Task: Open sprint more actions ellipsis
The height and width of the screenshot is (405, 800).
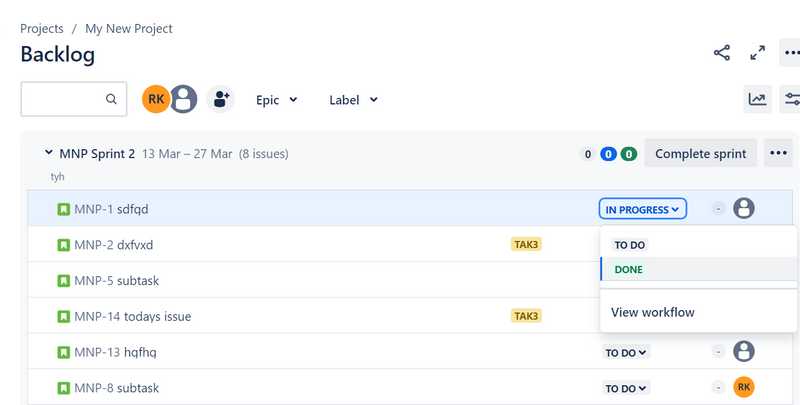Action: tap(778, 153)
